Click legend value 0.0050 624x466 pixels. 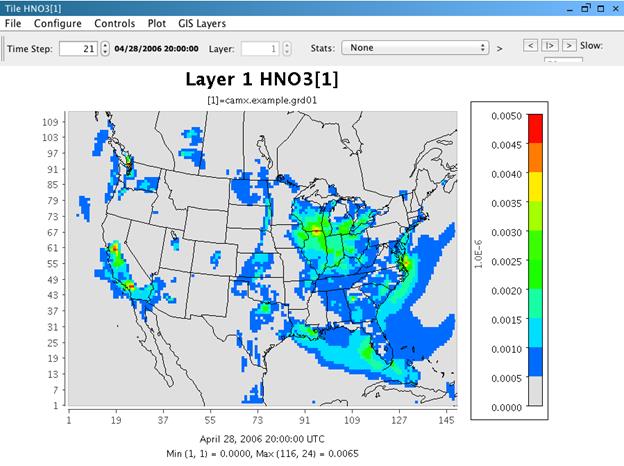coord(506,116)
